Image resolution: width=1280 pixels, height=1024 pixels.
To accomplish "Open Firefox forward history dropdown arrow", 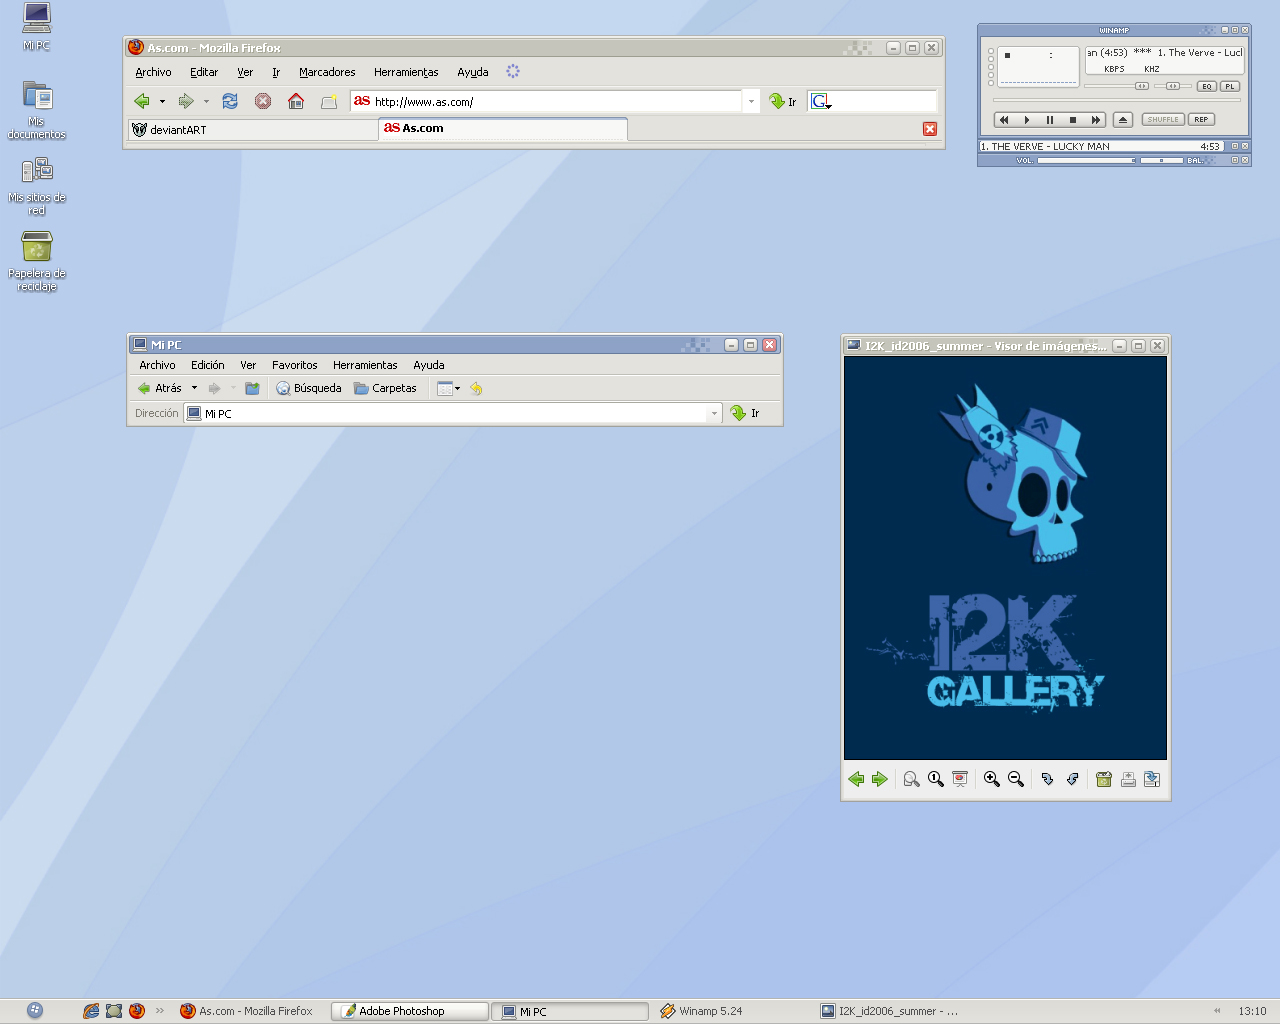I will point(206,101).
